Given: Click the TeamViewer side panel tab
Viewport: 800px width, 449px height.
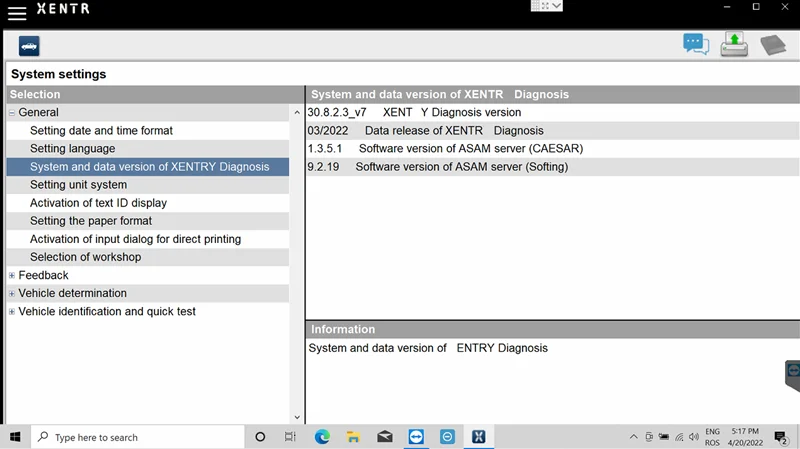Looking at the screenshot, I should (792, 375).
